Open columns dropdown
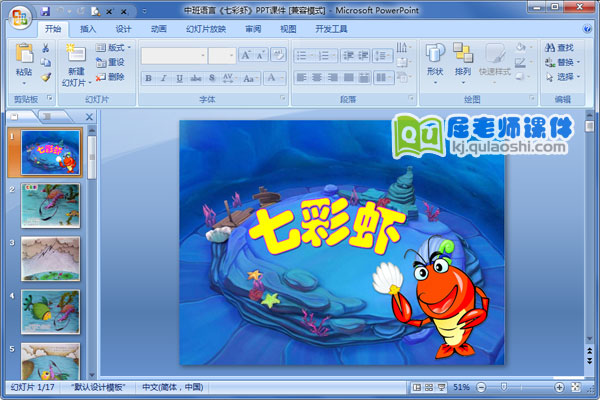Viewport: 600px width, 400px height. pos(383,78)
